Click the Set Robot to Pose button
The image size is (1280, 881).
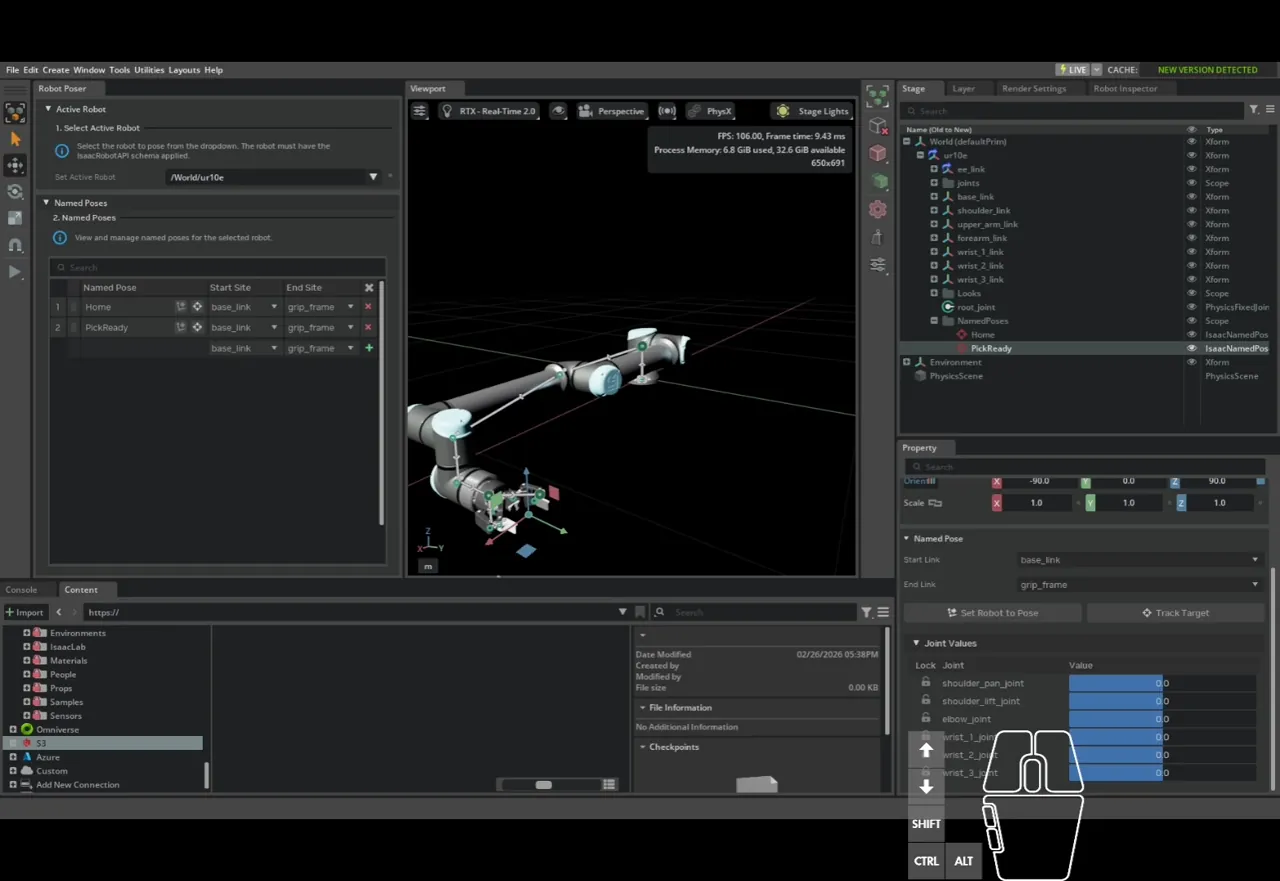(992, 613)
